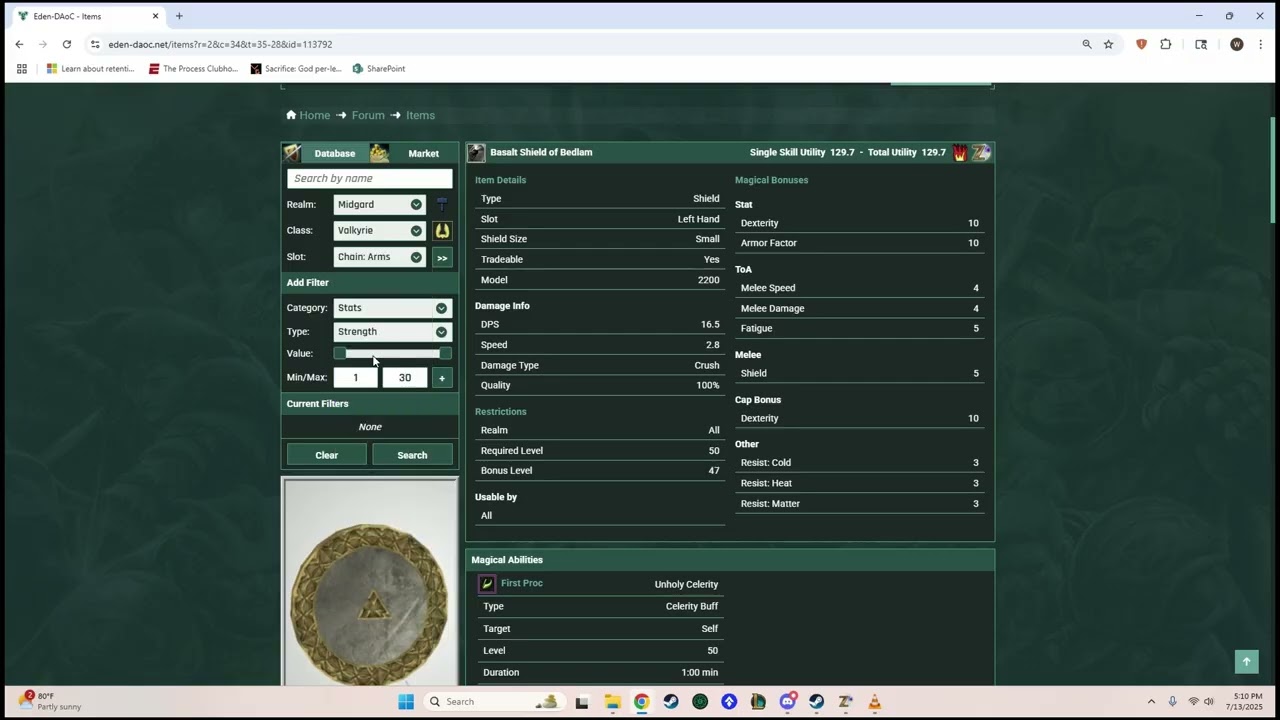Open a new browser tab

click(179, 16)
